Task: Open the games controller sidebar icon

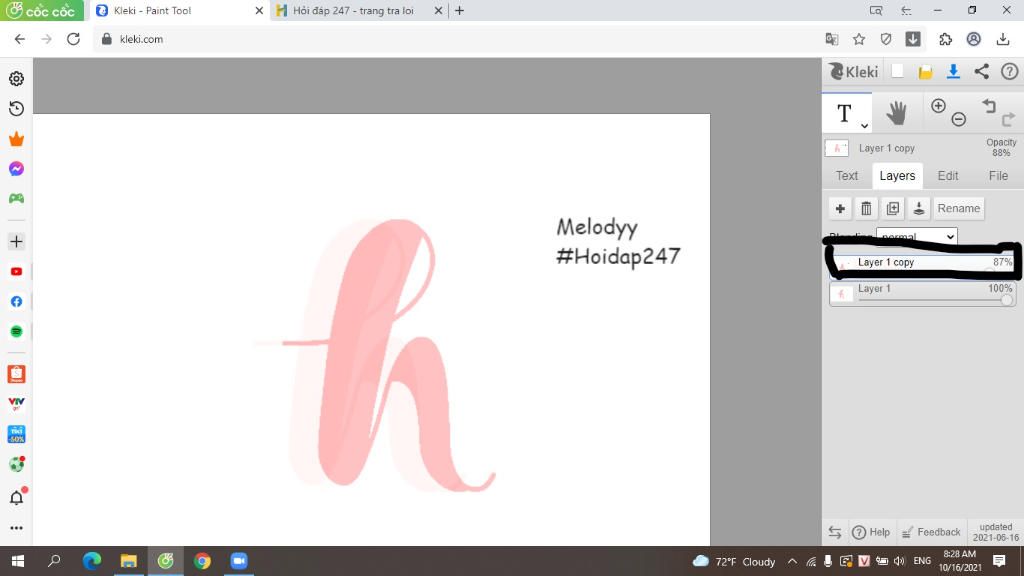Action: click(16, 199)
